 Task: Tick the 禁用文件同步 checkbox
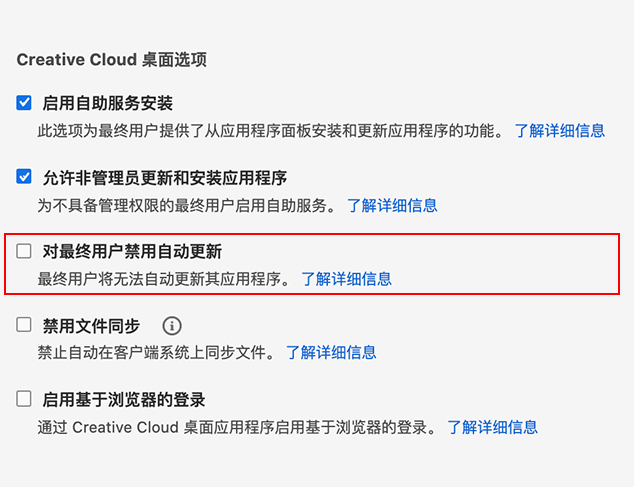pos(24,325)
